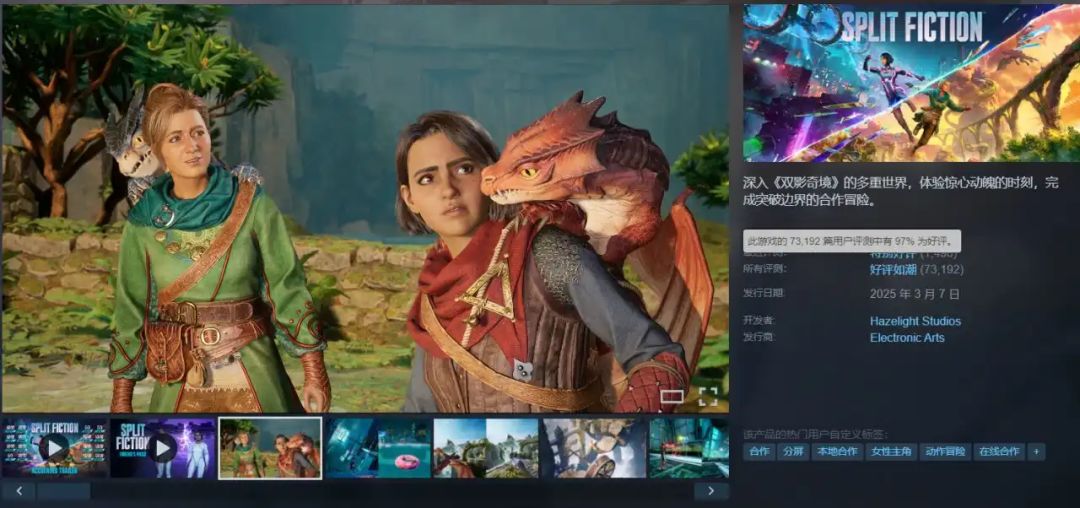Open the 合作 tag
Image resolution: width=1080 pixels, height=508 pixels.
click(759, 452)
